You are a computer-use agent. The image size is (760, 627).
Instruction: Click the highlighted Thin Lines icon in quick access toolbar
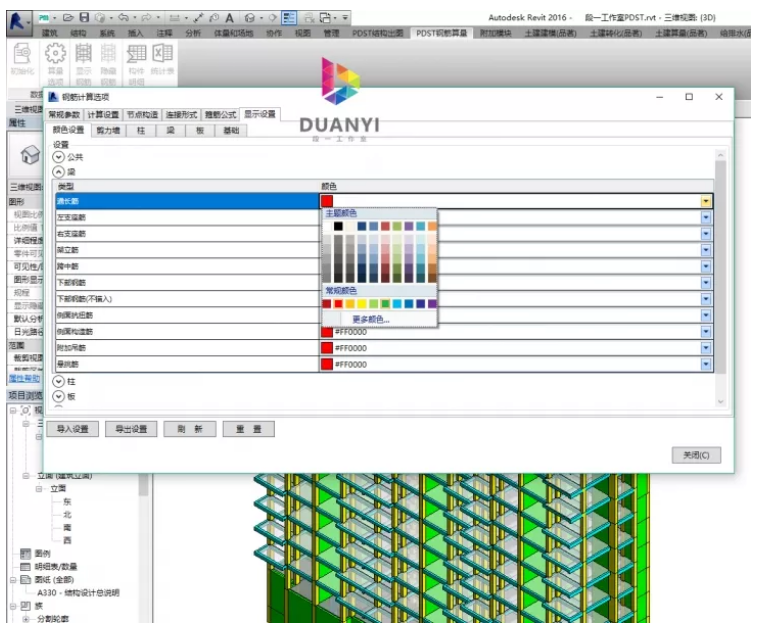point(289,18)
